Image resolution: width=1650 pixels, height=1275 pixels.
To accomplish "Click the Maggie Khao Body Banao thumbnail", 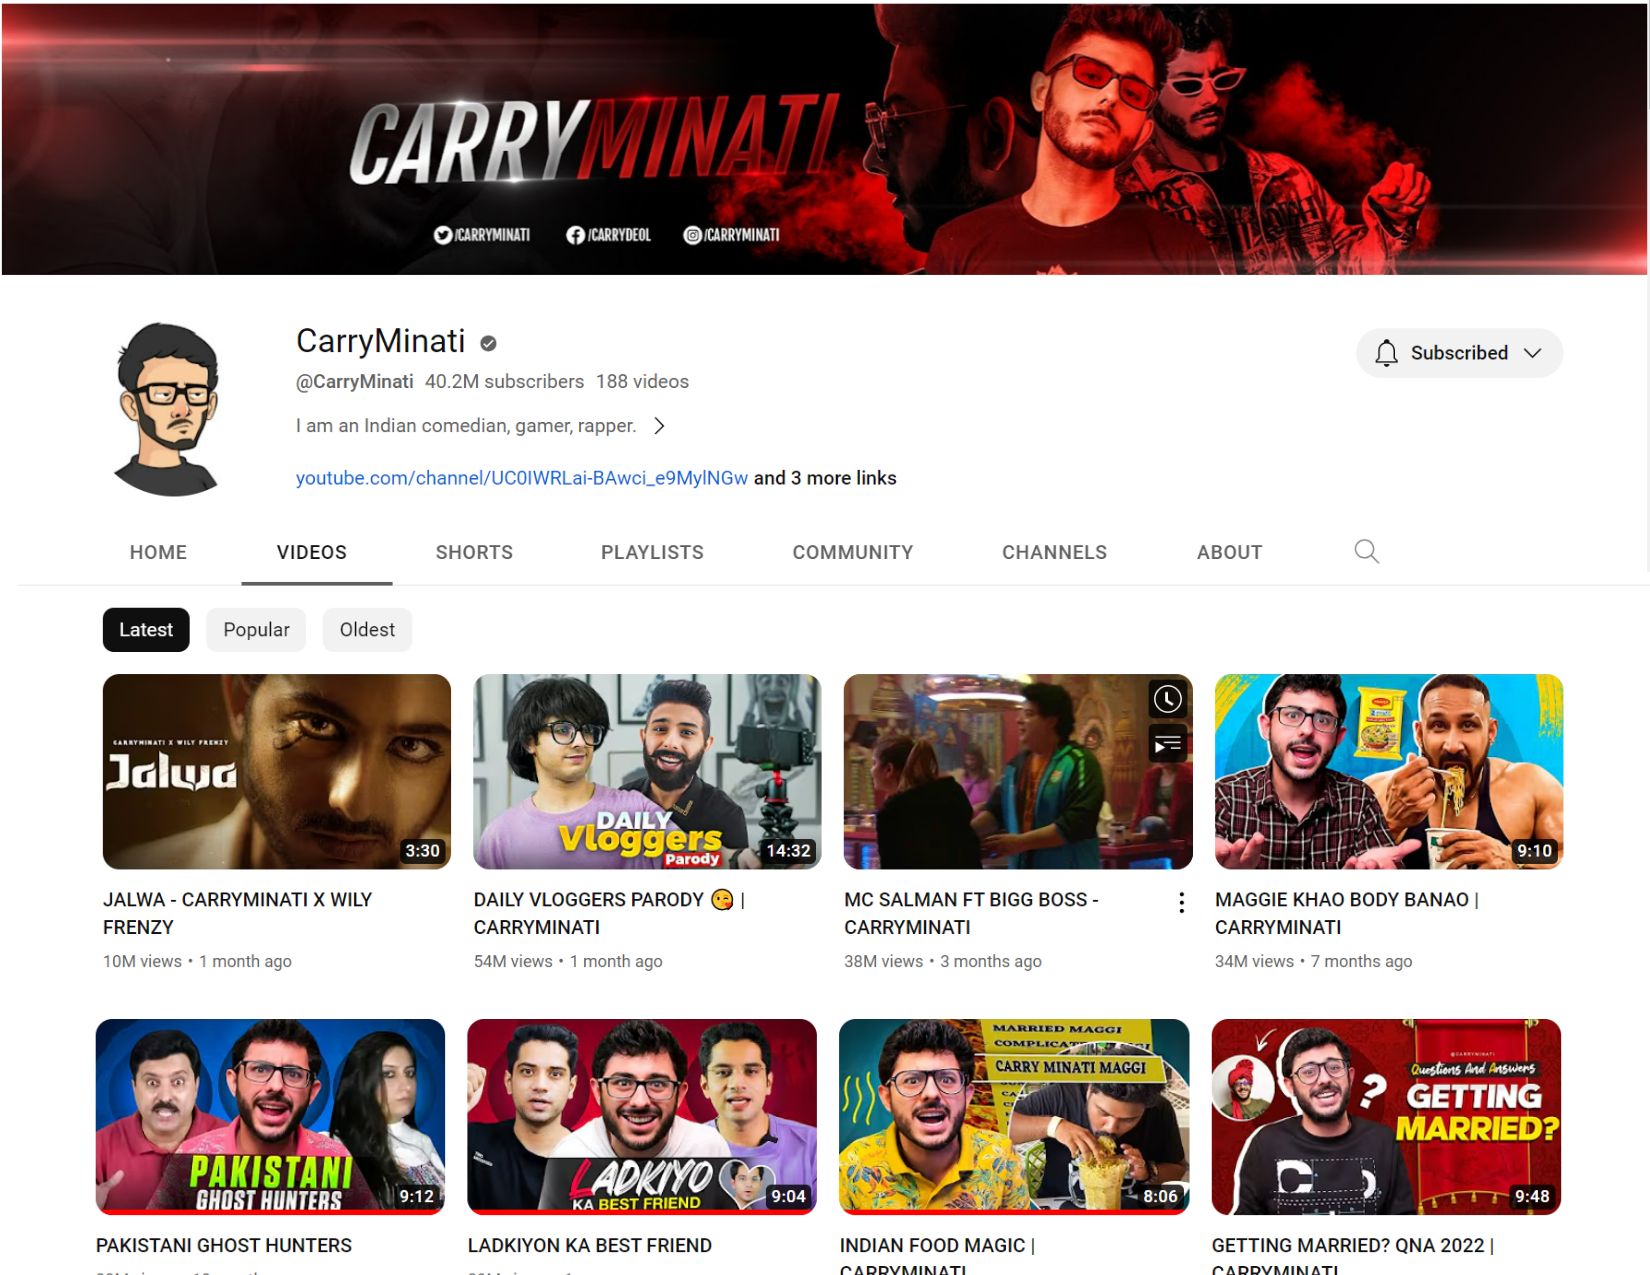I will pos(1389,771).
